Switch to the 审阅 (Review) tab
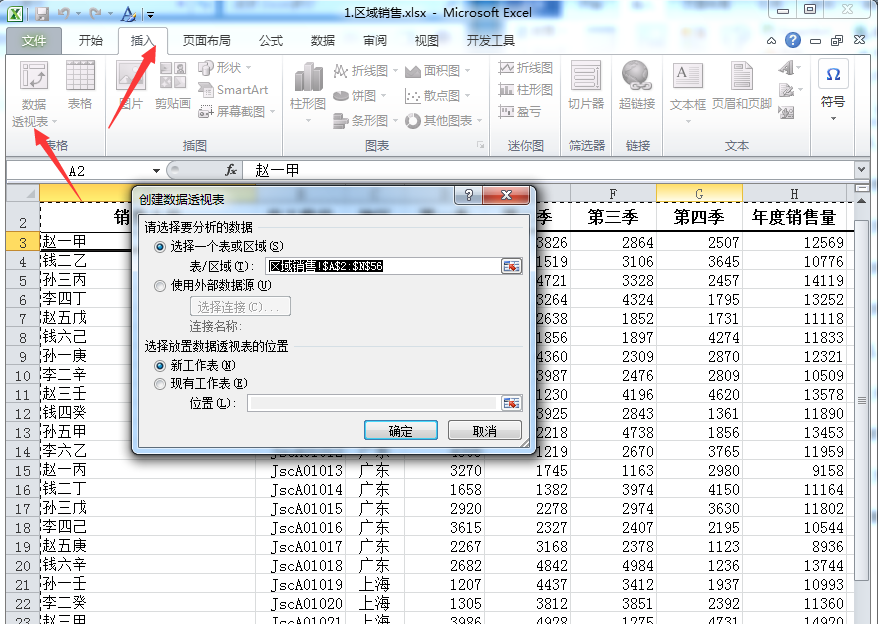The width and height of the screenshot is (878, 624). 375,41
